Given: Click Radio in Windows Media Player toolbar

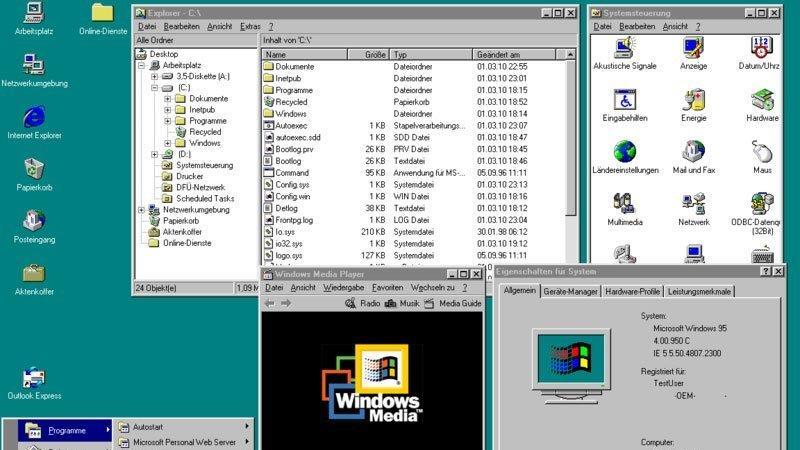Looking at the screenshot, I should [362, 304].
